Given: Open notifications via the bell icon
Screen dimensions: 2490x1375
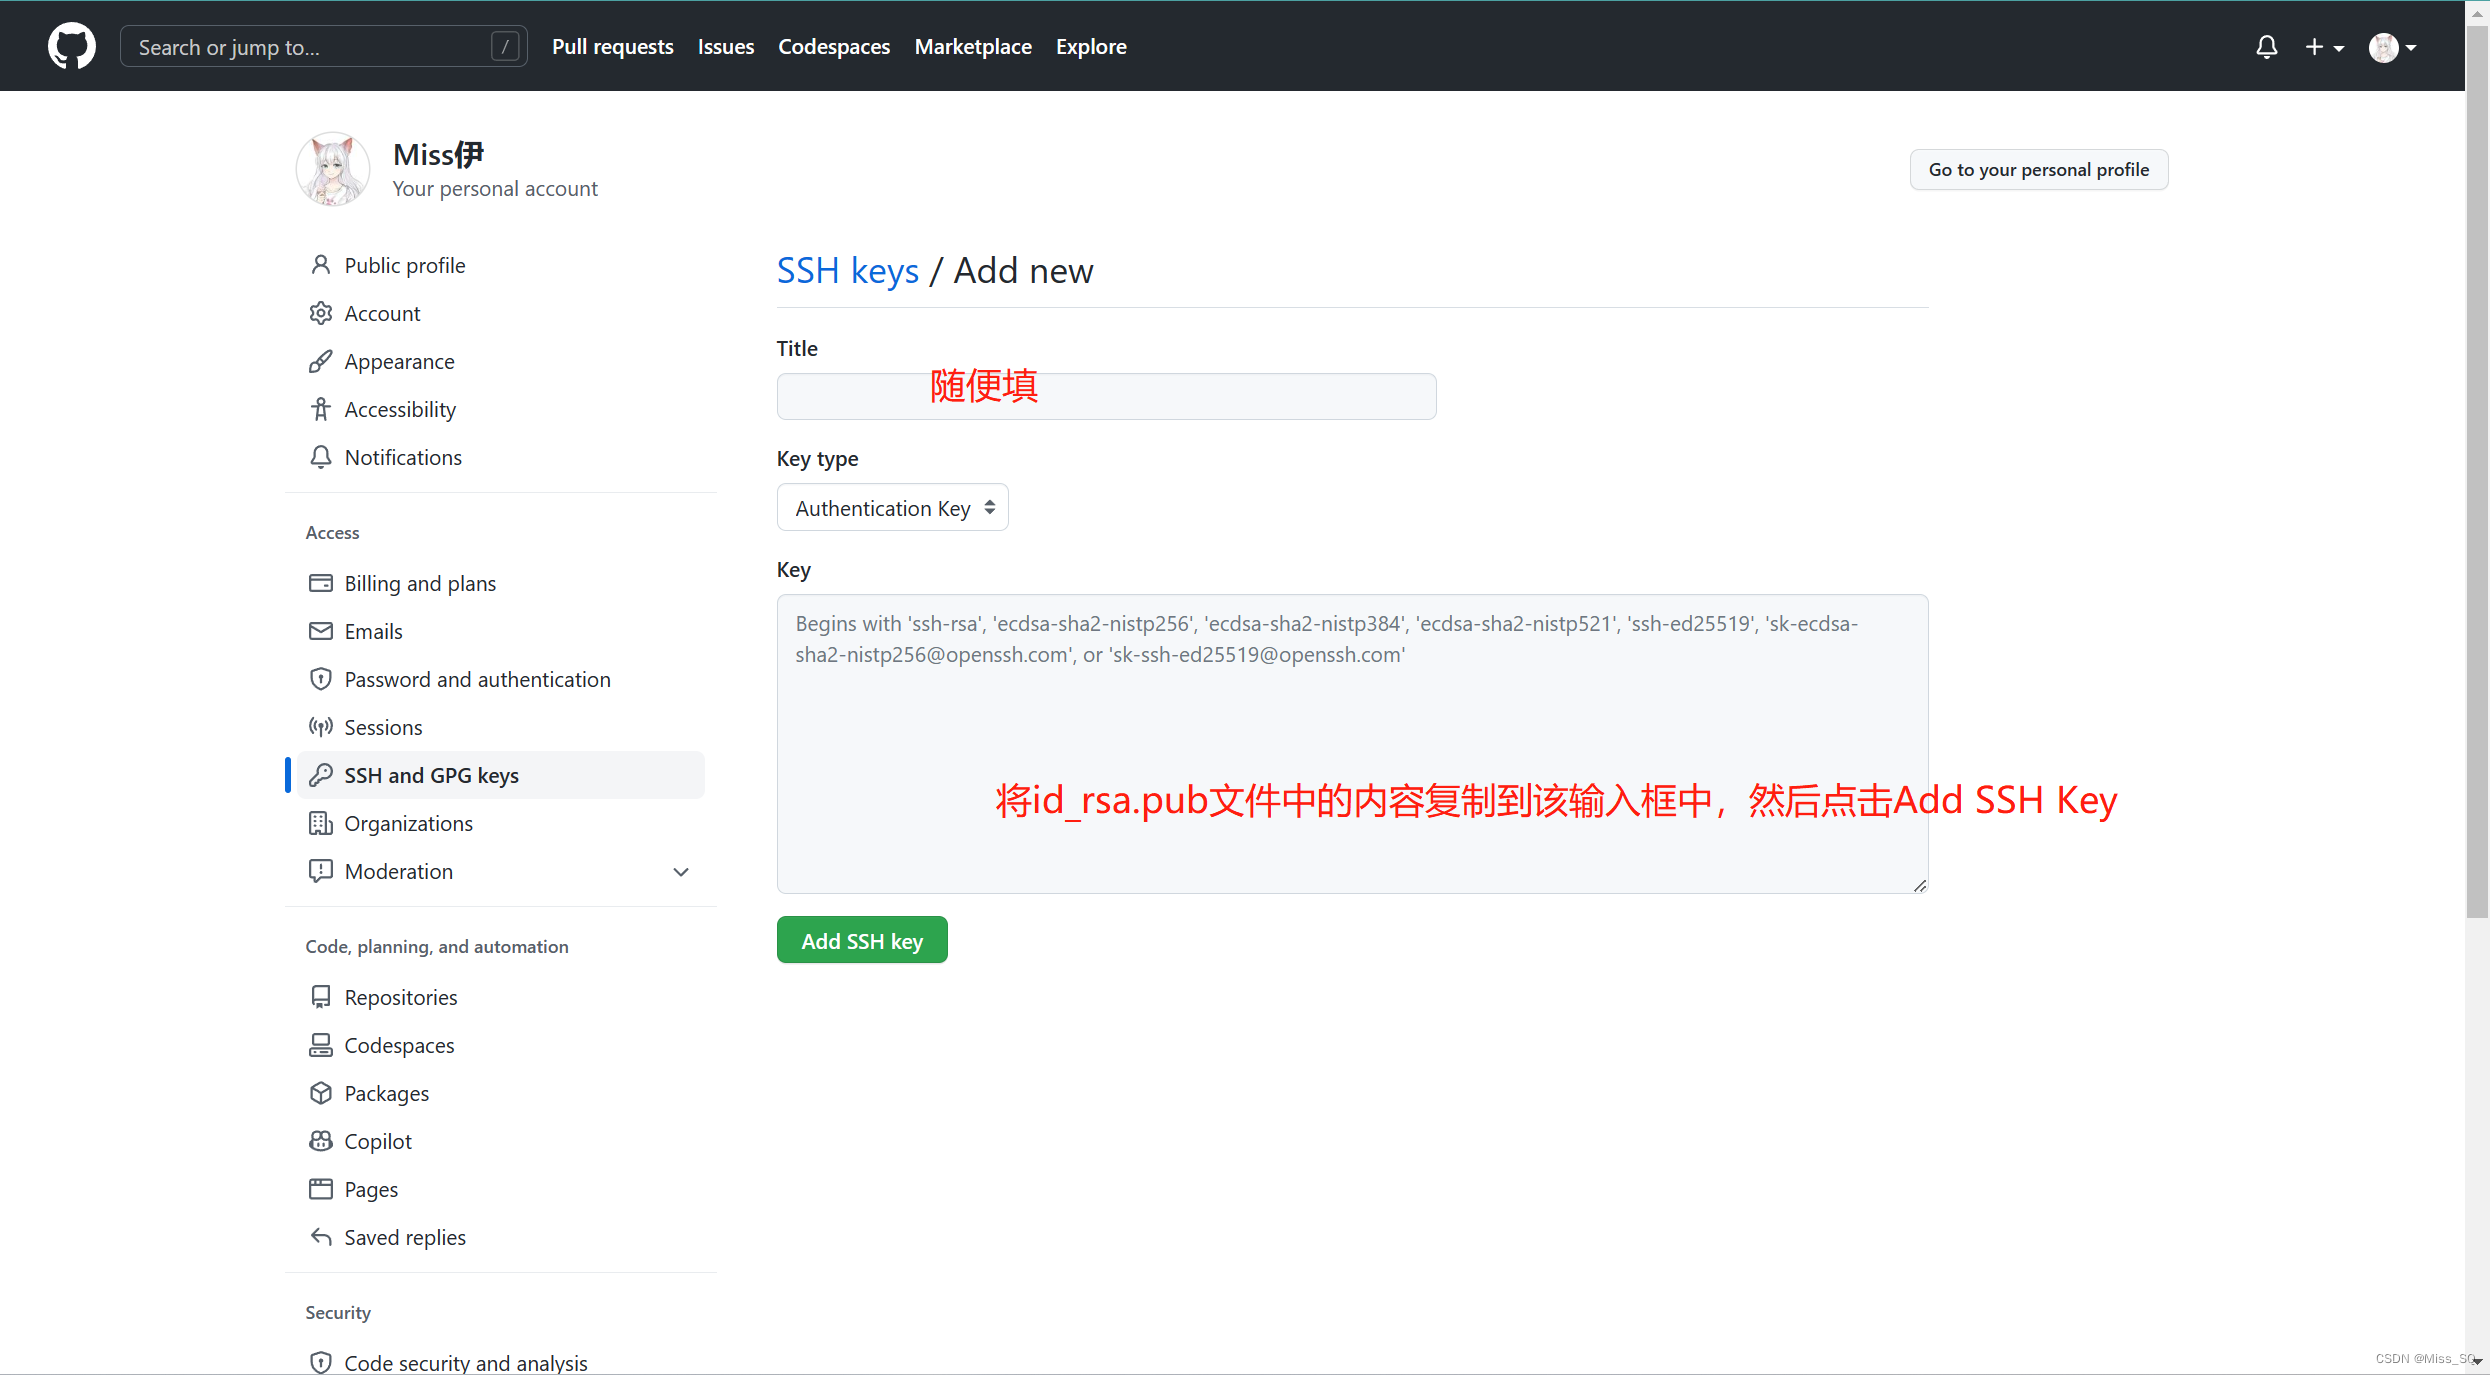Looking at the screenshot, I should click(x=2266, y=46).
